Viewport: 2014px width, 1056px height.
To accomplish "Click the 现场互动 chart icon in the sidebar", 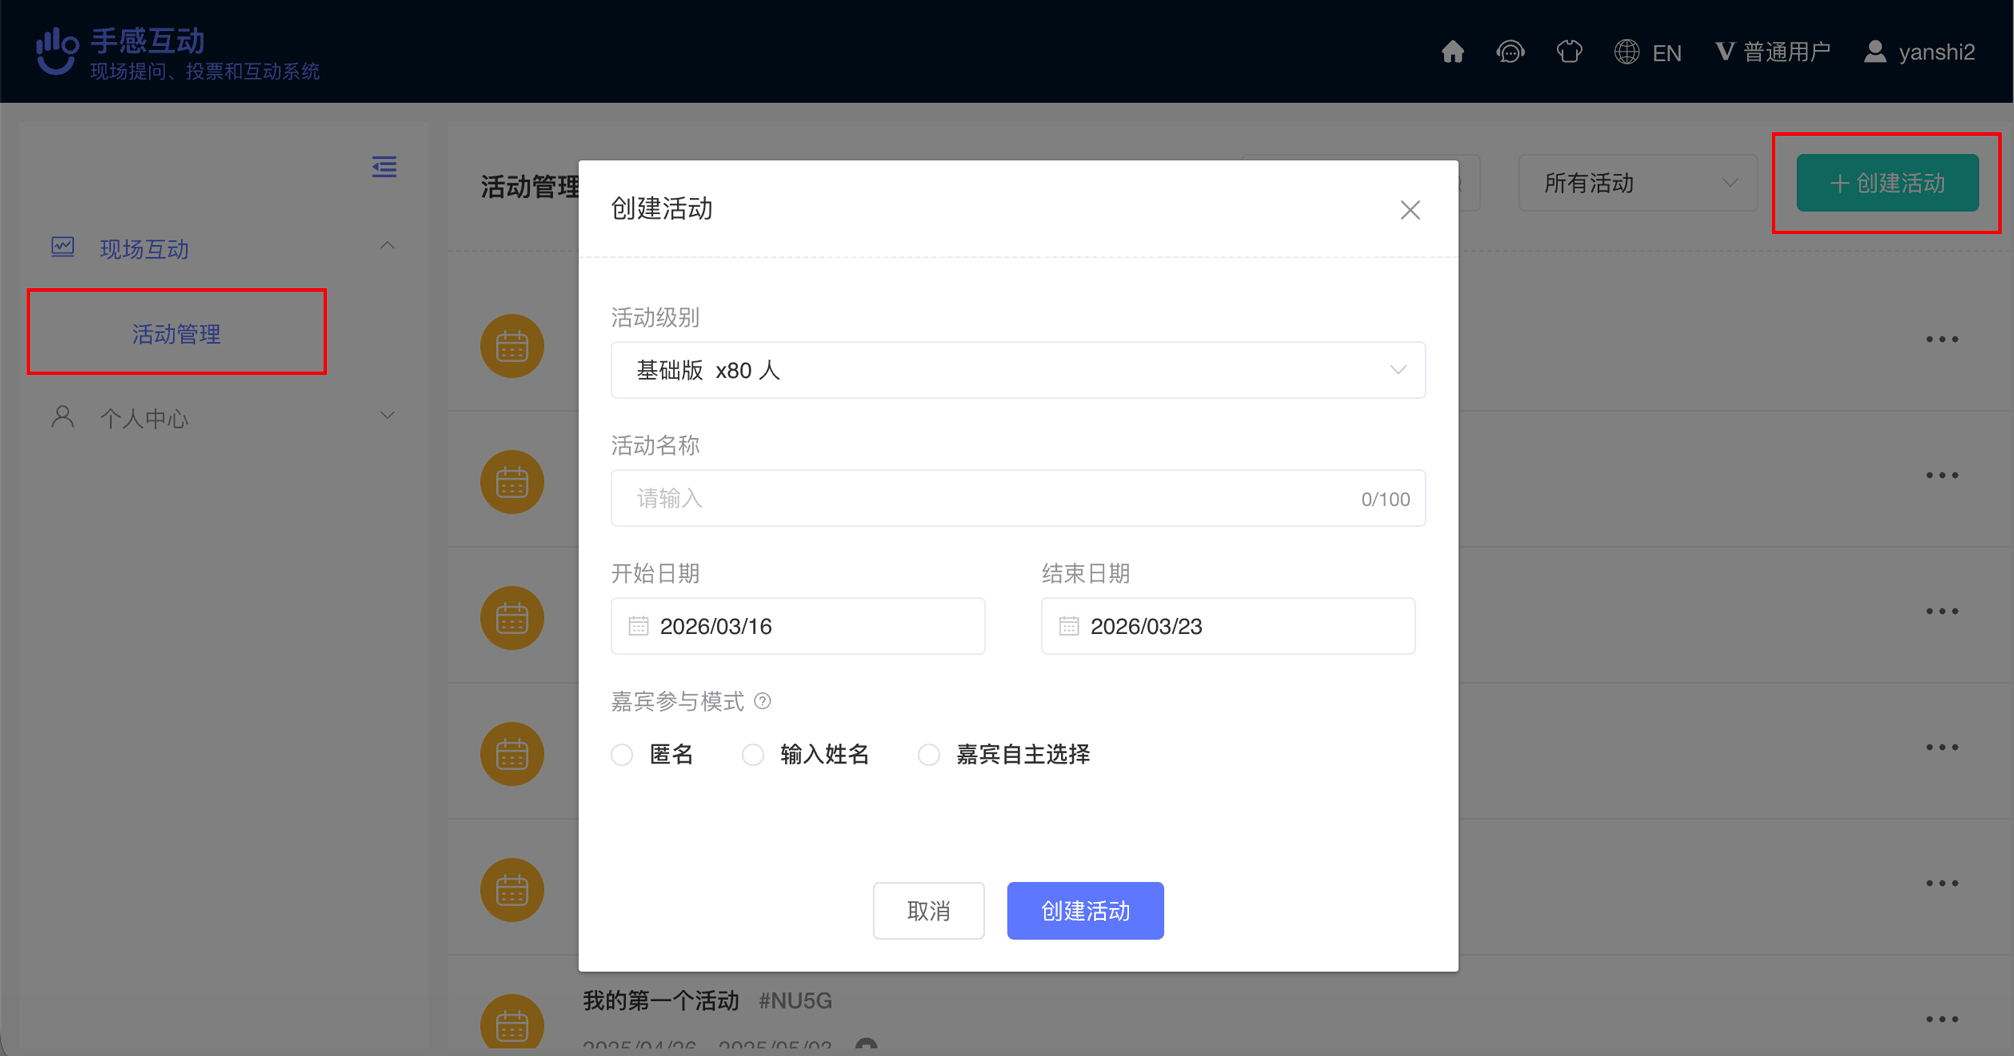I will (63, 247).
